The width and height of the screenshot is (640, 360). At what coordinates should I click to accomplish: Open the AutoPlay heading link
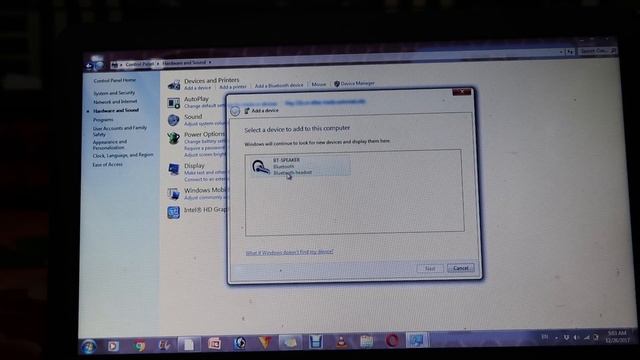[x=196, y=99]
